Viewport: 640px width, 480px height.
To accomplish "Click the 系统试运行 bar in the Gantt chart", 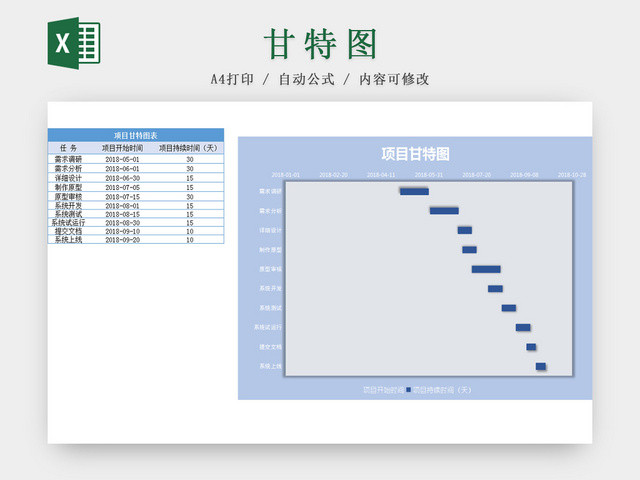I will pos(523,327).
